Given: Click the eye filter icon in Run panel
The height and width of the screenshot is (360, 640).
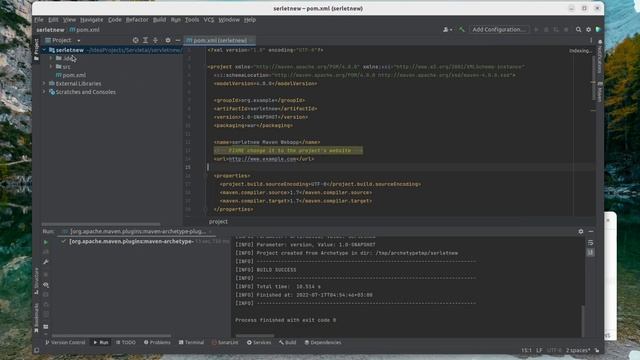Looking at the screenshot, I should coord(46,285).
